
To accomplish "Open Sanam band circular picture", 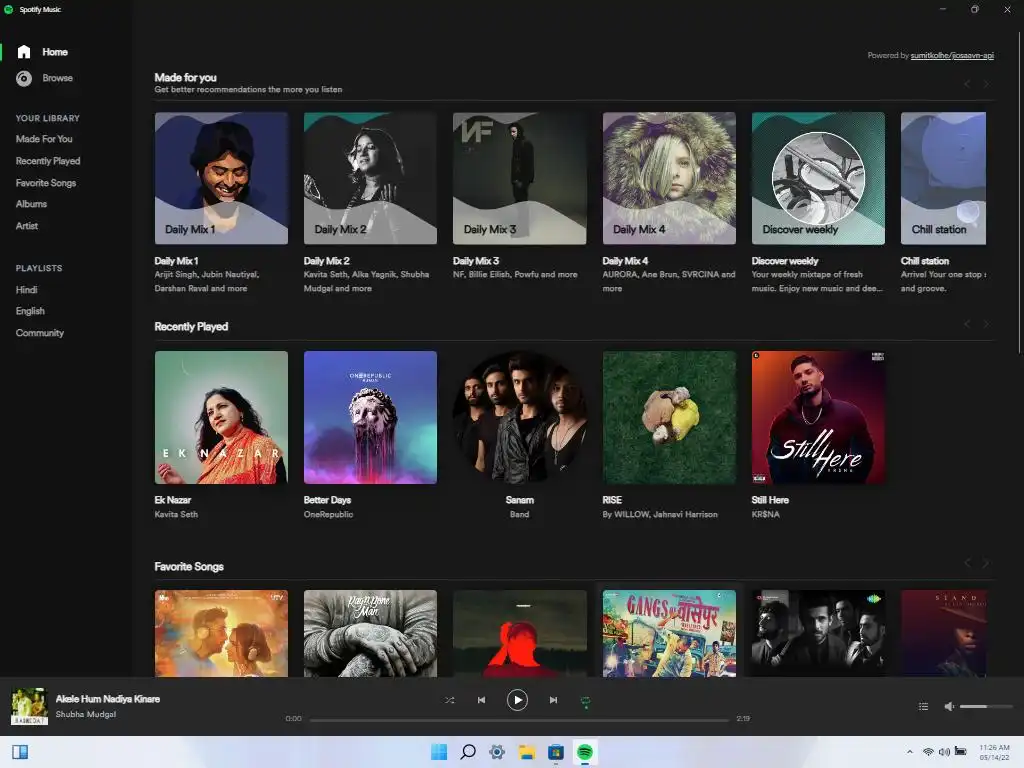I will [520, 417].
